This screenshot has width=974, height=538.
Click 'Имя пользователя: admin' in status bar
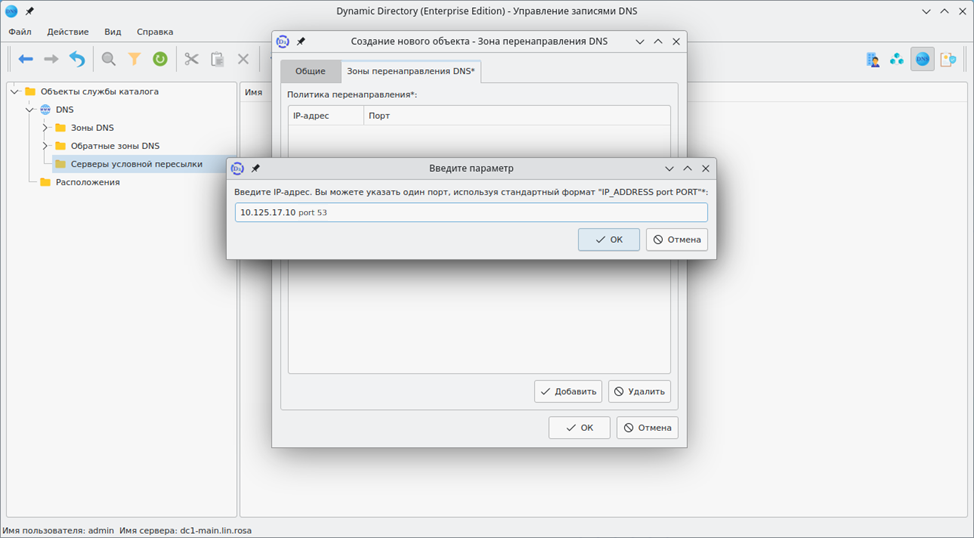pyautogui.click(x=58, y=531)
